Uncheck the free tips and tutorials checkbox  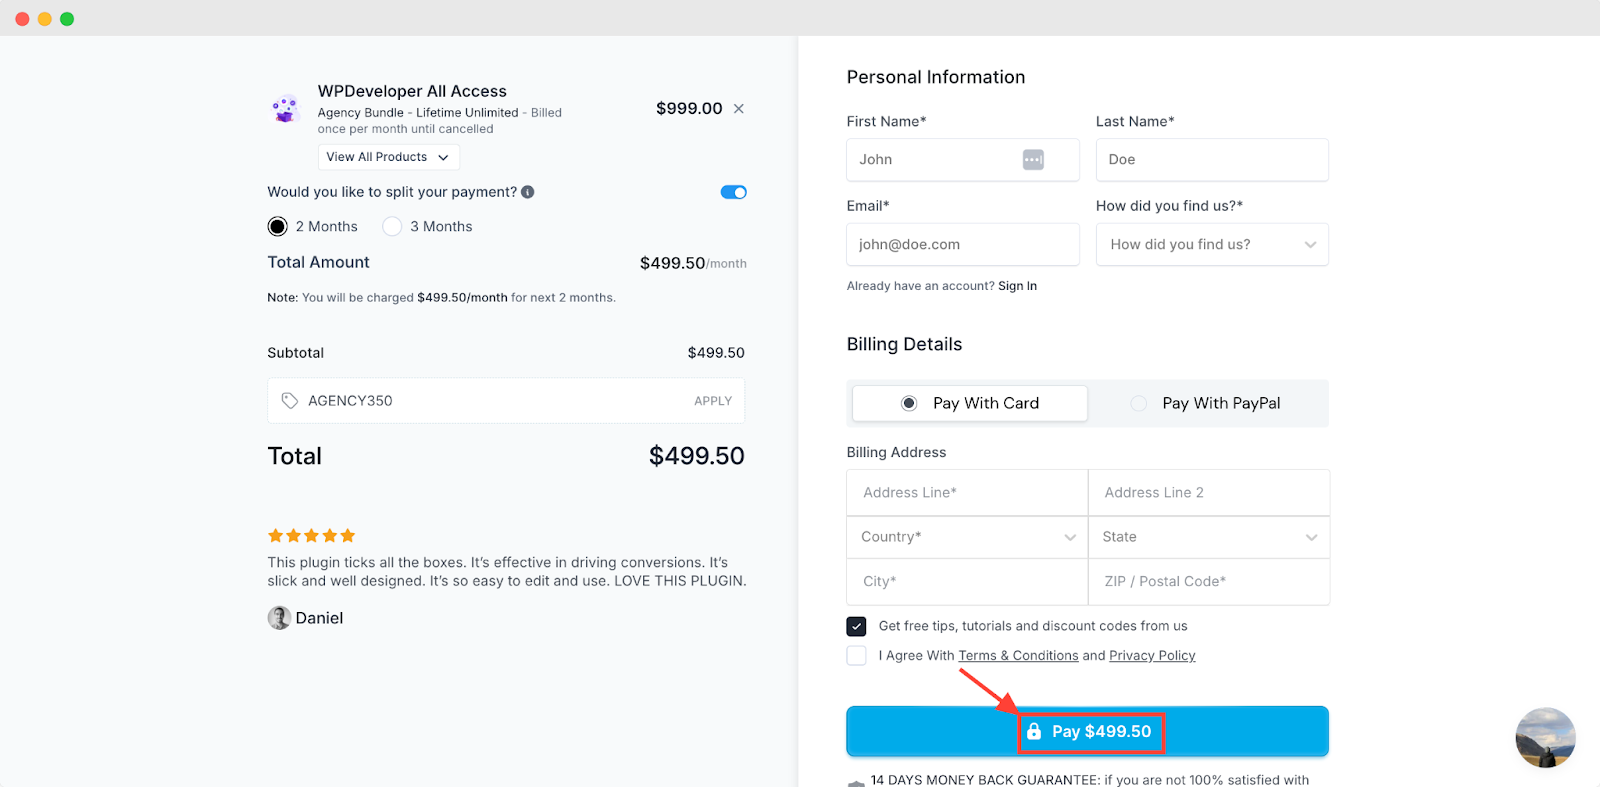click(857, 626)
